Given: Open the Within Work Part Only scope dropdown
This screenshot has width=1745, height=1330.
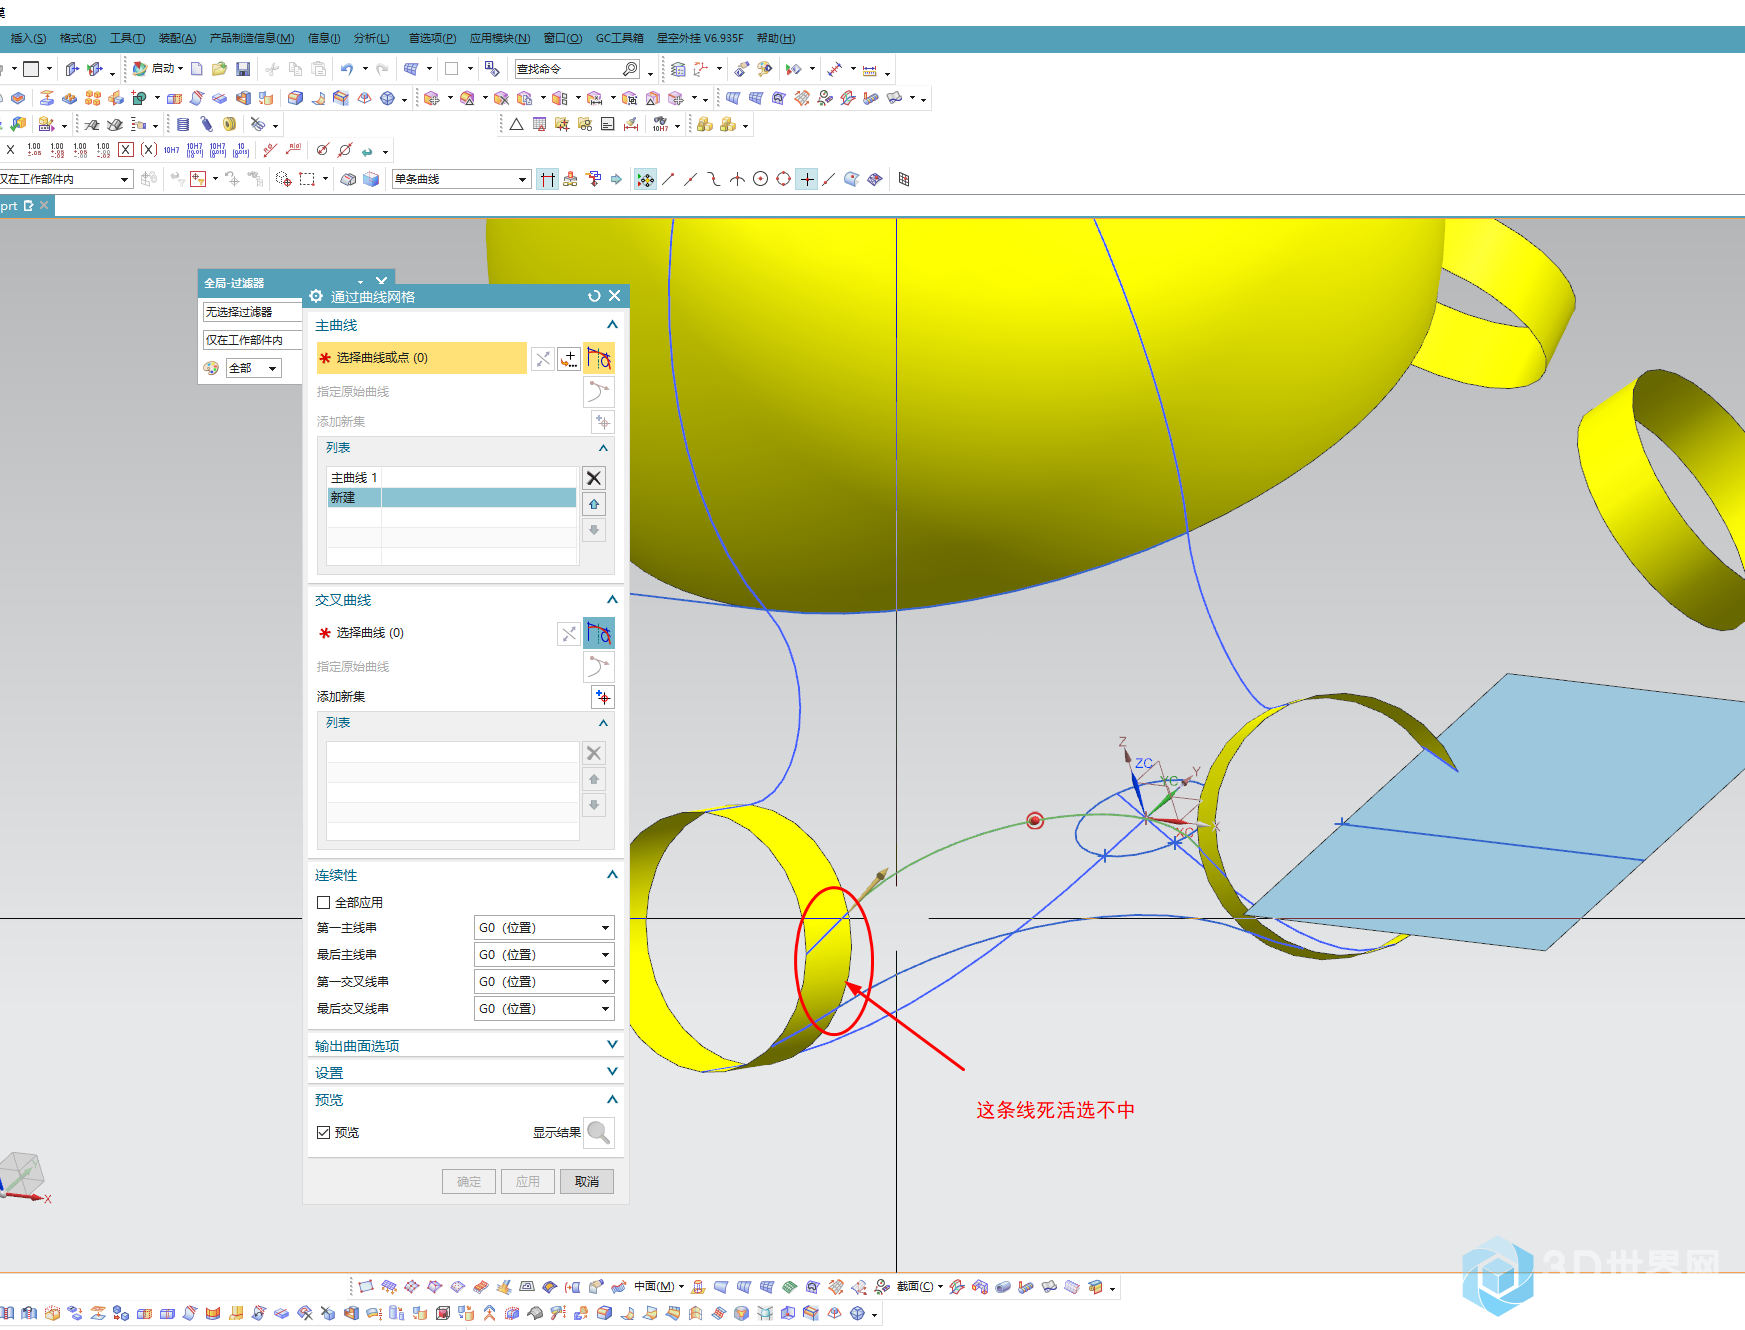Looking at the screenshot, I should tap(66, 179).
